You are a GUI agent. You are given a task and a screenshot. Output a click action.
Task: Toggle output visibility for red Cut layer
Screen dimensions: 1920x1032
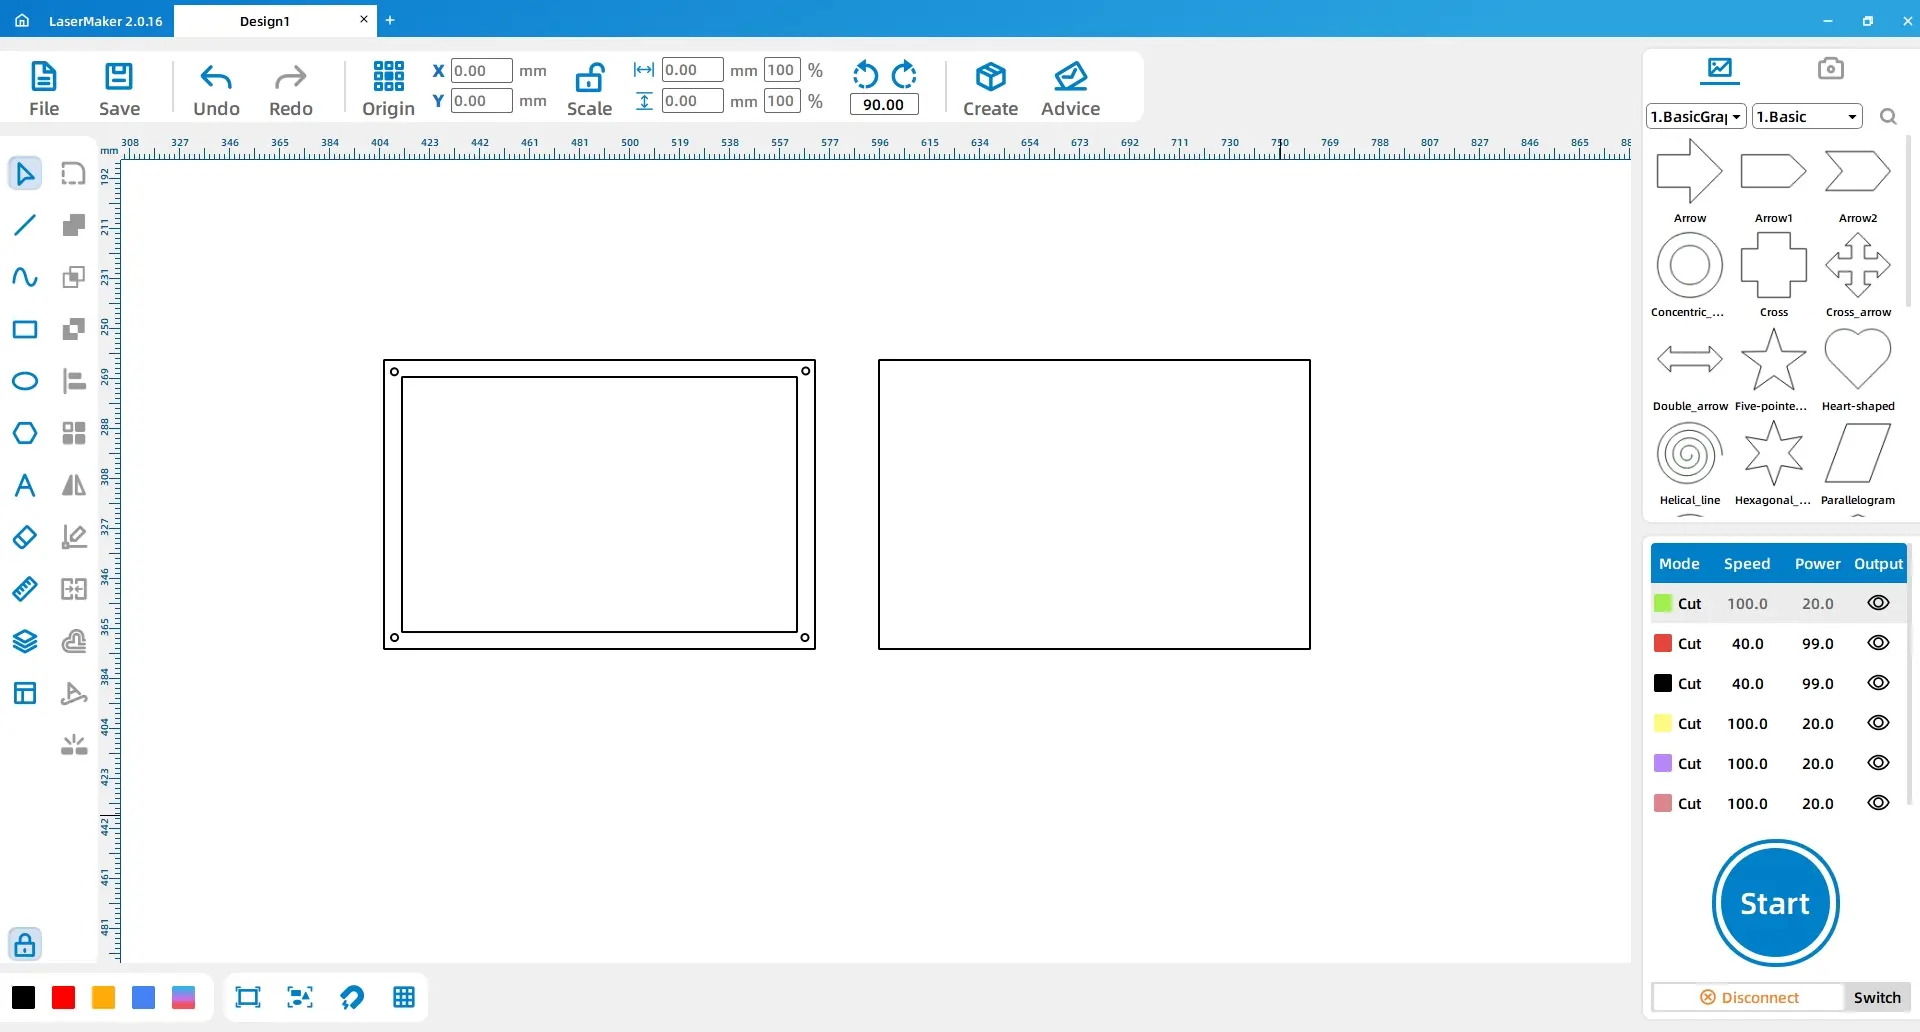click(1878, 643)
